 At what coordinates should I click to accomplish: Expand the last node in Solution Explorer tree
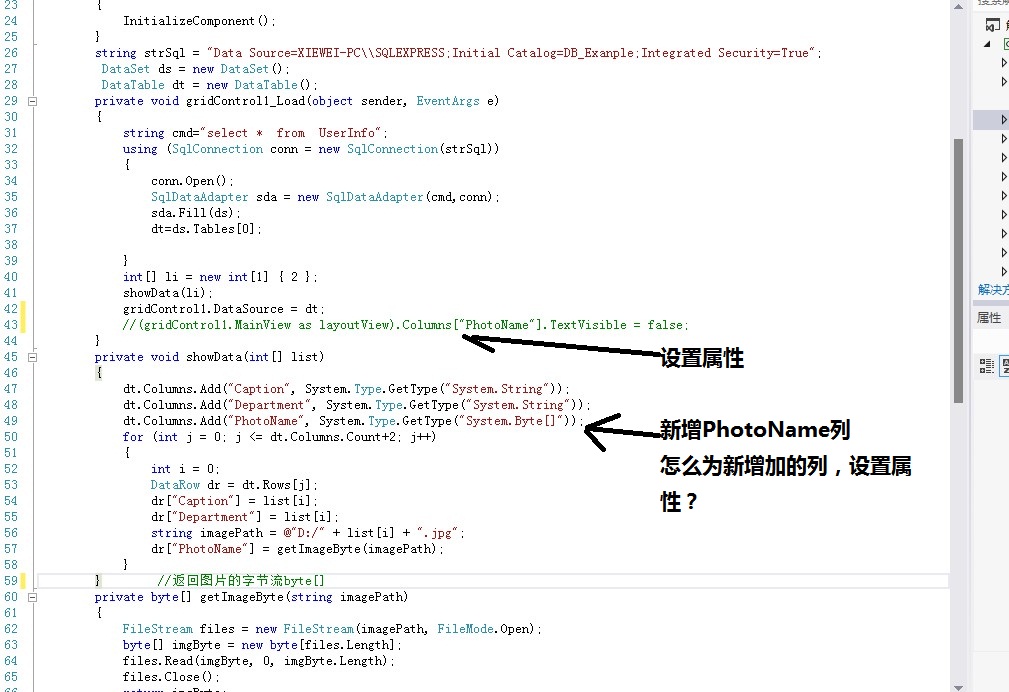(1004, 271)
